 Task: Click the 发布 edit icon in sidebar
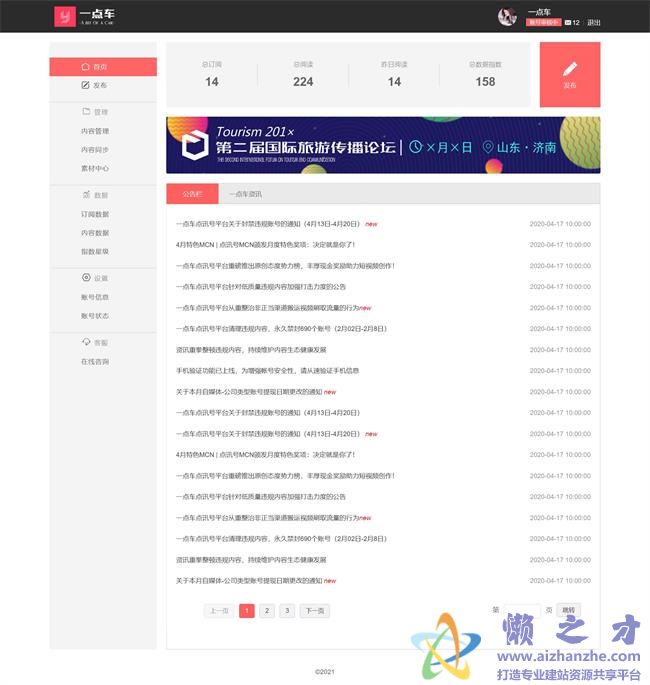tap(85, 85)
